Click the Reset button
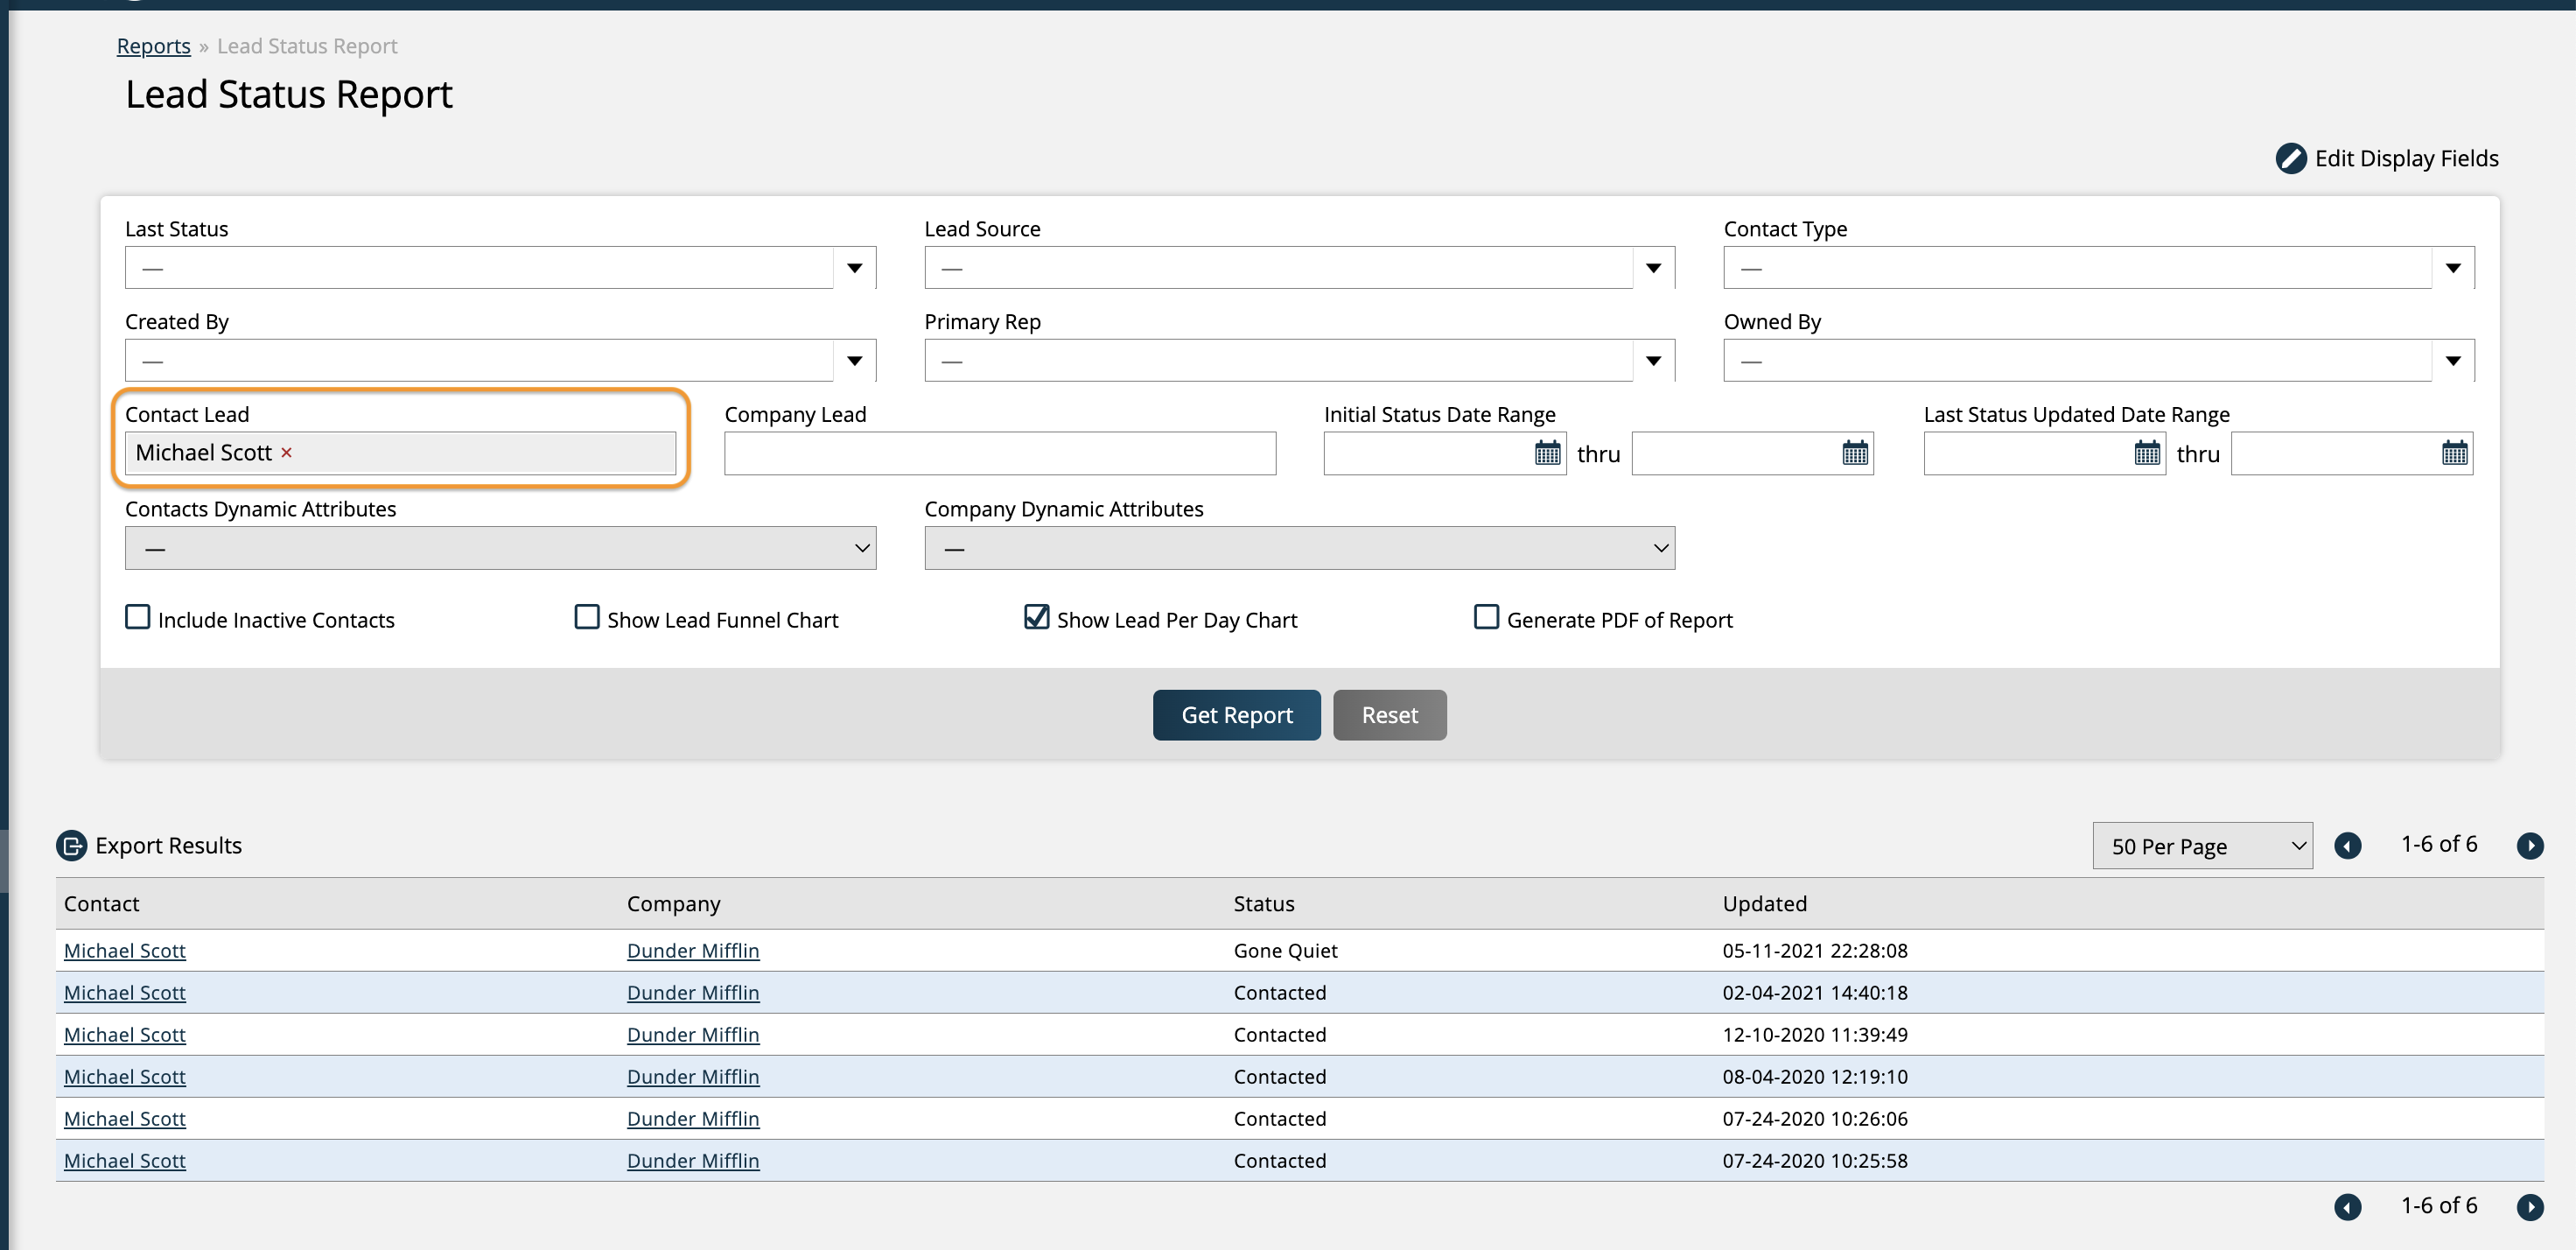2576x1250 pixels. click(x=1388, y=715)
